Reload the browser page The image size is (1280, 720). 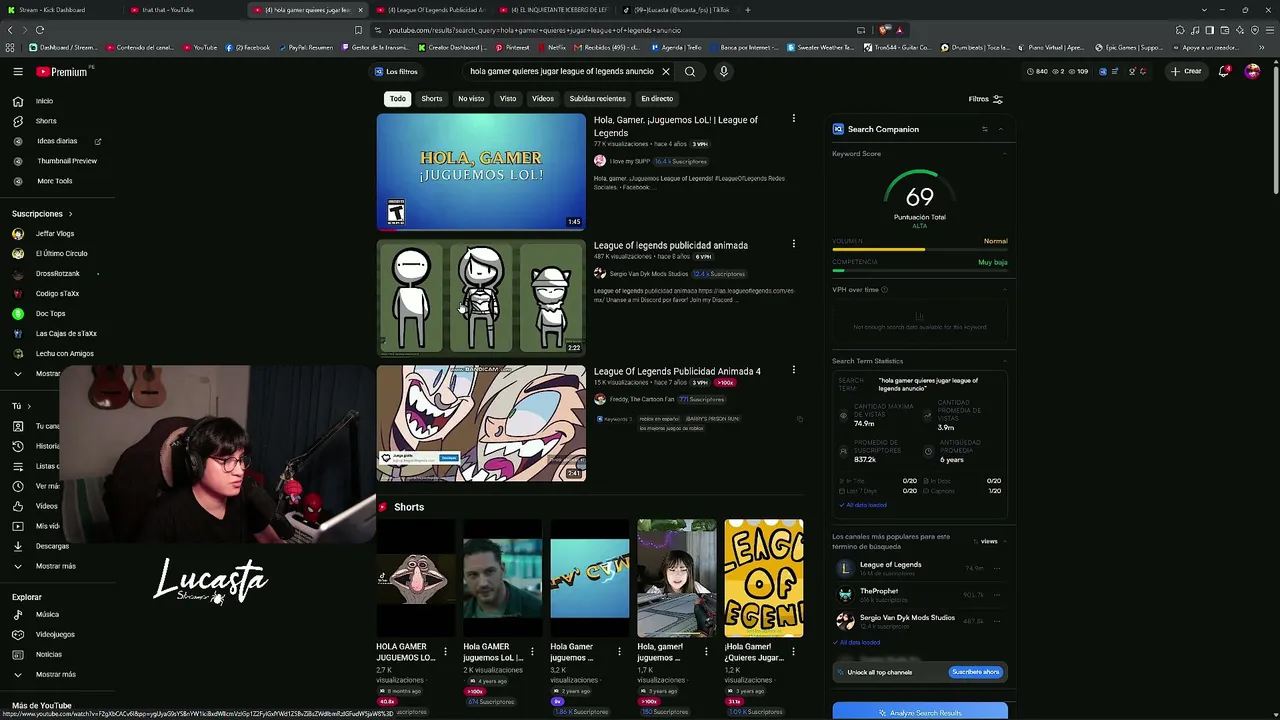[x=40, y=30]
